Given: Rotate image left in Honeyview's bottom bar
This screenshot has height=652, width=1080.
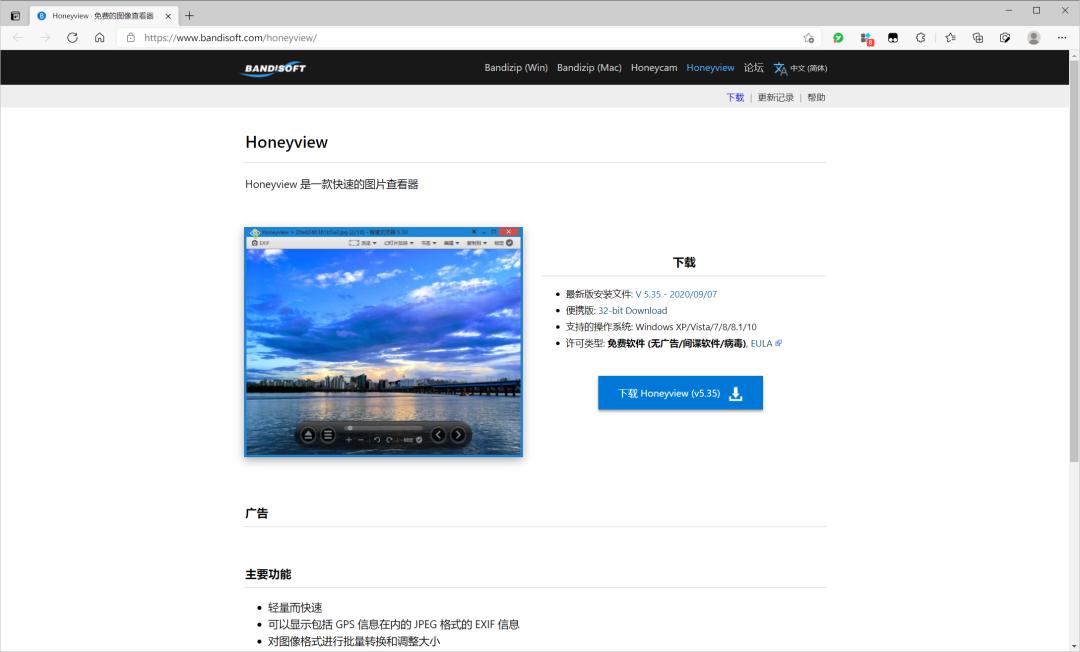Looking at the screenshot, I should click(377, 440).
